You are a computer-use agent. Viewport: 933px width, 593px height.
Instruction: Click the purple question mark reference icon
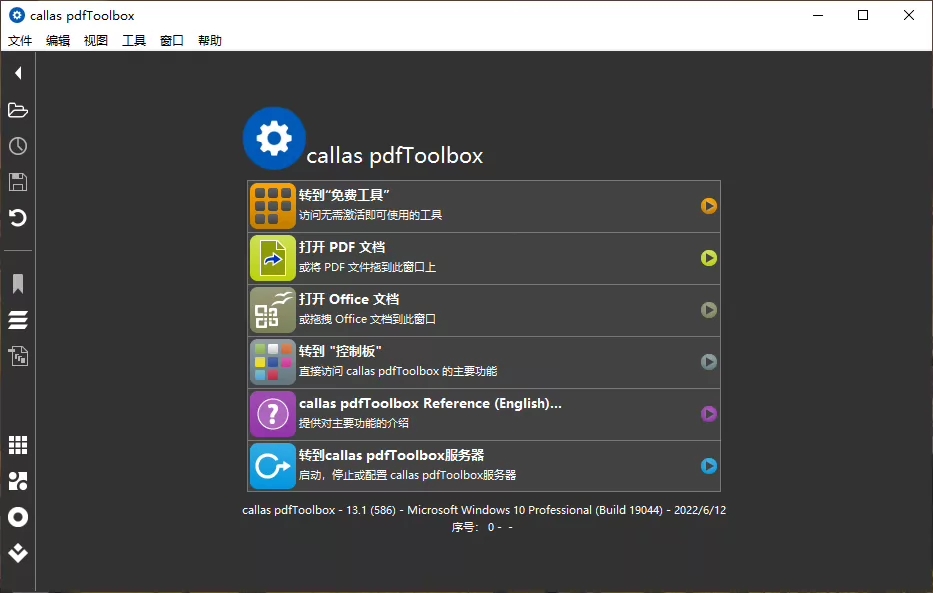tap(273, 414)
